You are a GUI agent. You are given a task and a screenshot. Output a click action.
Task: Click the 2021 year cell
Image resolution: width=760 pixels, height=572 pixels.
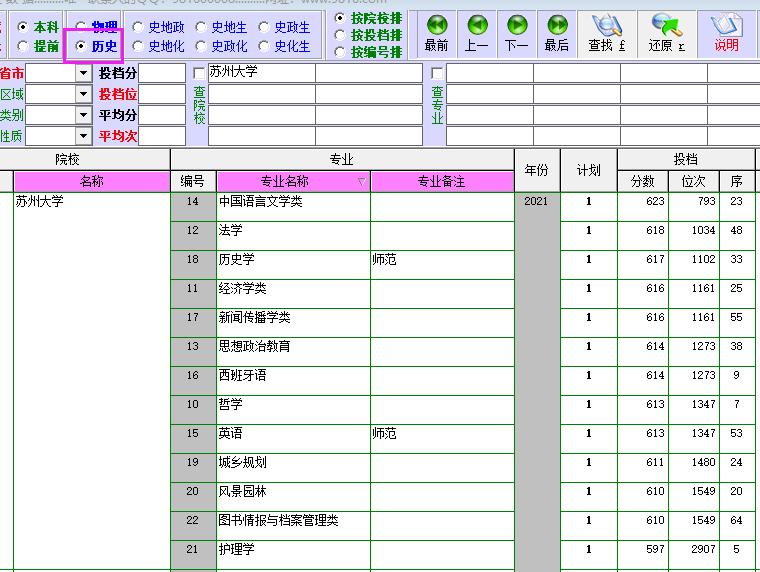click(536, 201)
